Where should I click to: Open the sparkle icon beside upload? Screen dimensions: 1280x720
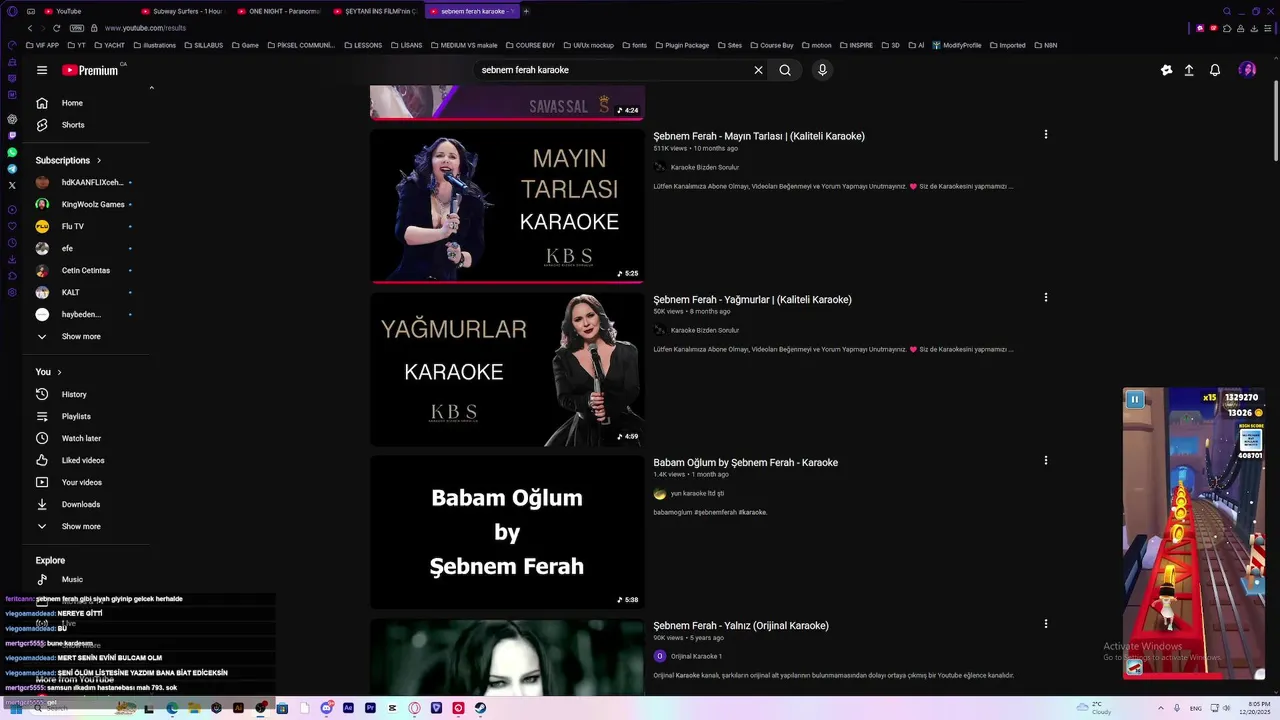1166,70
